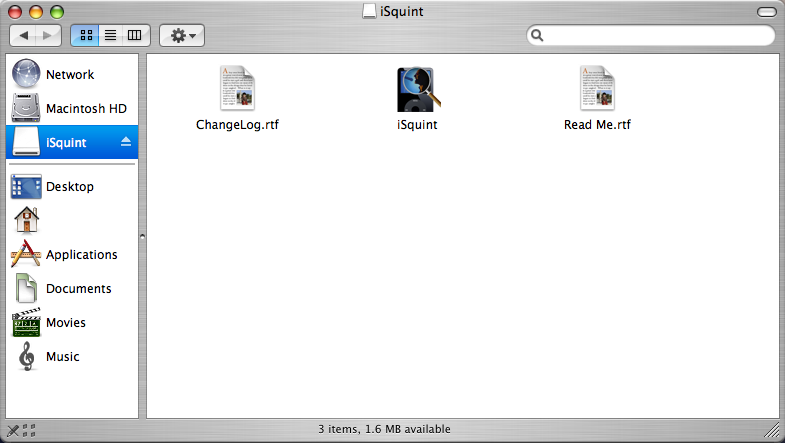This screenshot has height=443, width=785.
Task: Open the Read Me.rtf document icon
Action: click(x=597, y=88)
